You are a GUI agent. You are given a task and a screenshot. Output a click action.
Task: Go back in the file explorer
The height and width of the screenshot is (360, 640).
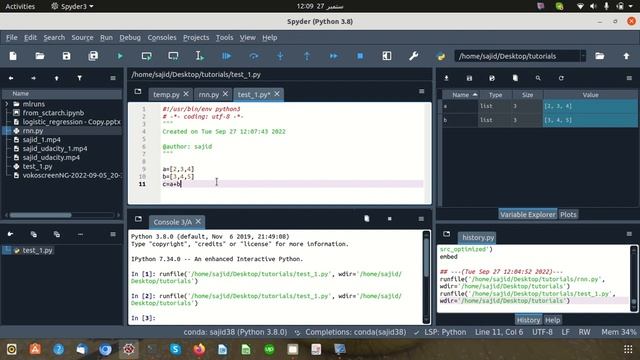11,78
